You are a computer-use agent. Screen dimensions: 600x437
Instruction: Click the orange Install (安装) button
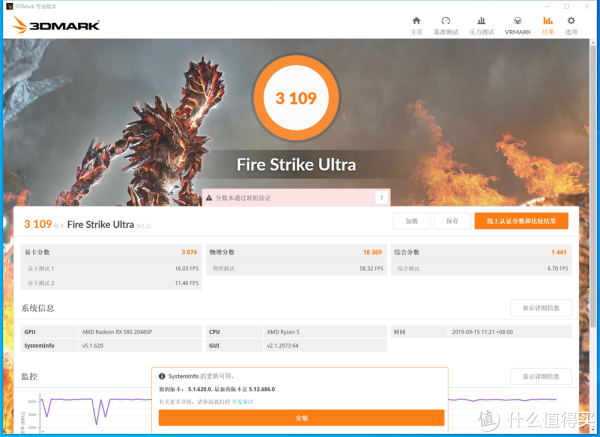coord(302,418)
